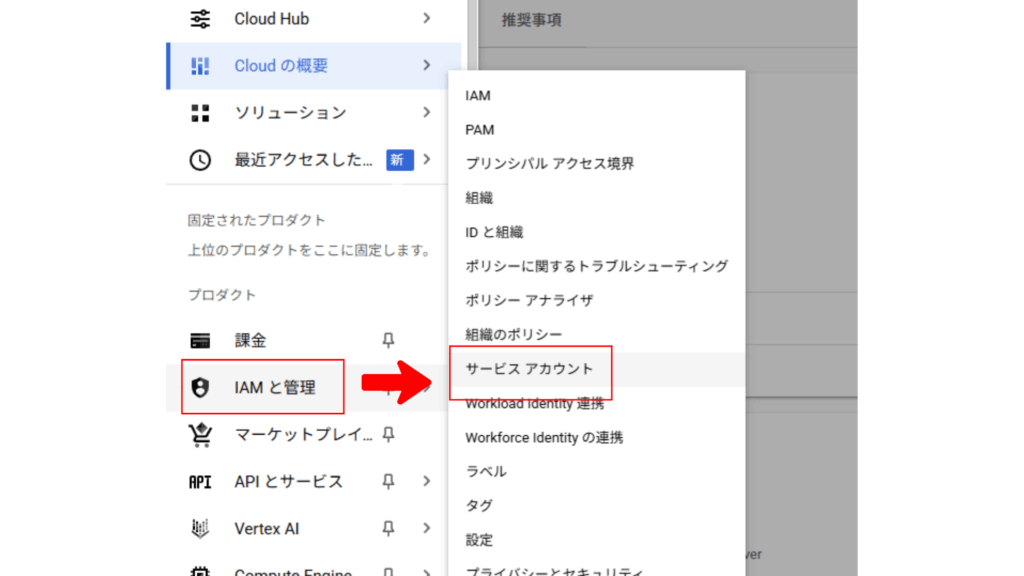This screenshot has height=576, width=1024.
Task: Expand the Vertex AI submenu chevron
Action: 426,528
